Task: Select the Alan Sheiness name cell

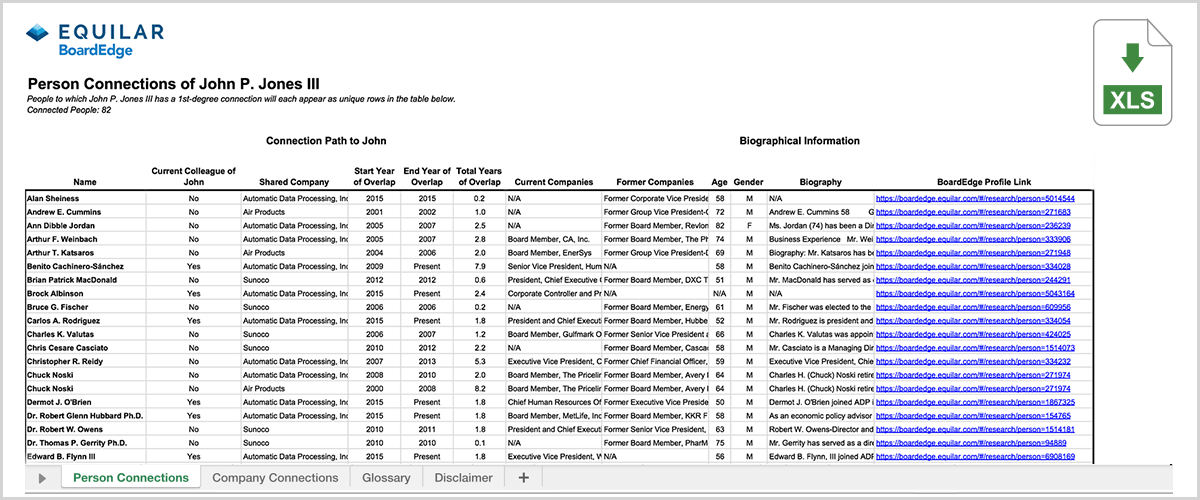Action: click(x=85, y=199)
